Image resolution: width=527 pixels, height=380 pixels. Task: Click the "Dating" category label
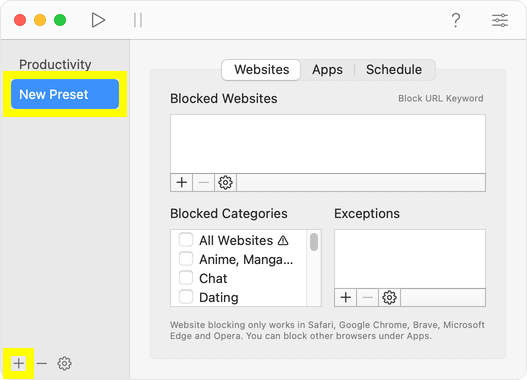click(219, 297)
